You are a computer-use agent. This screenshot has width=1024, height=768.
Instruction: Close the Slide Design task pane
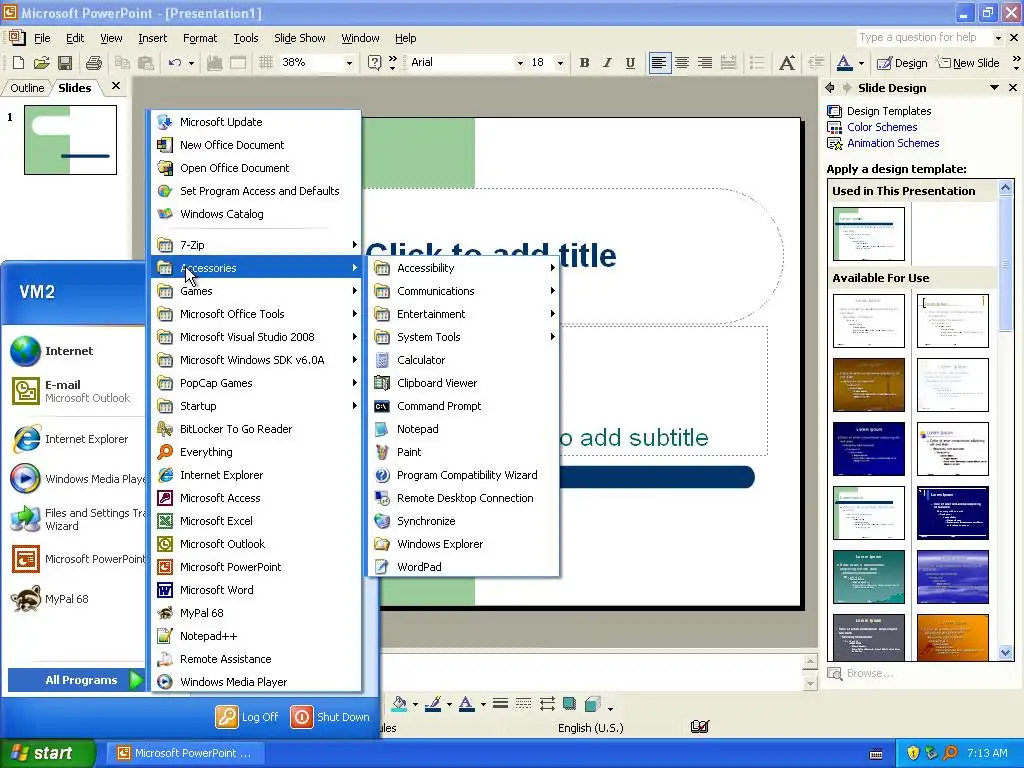click(1013, 88)
